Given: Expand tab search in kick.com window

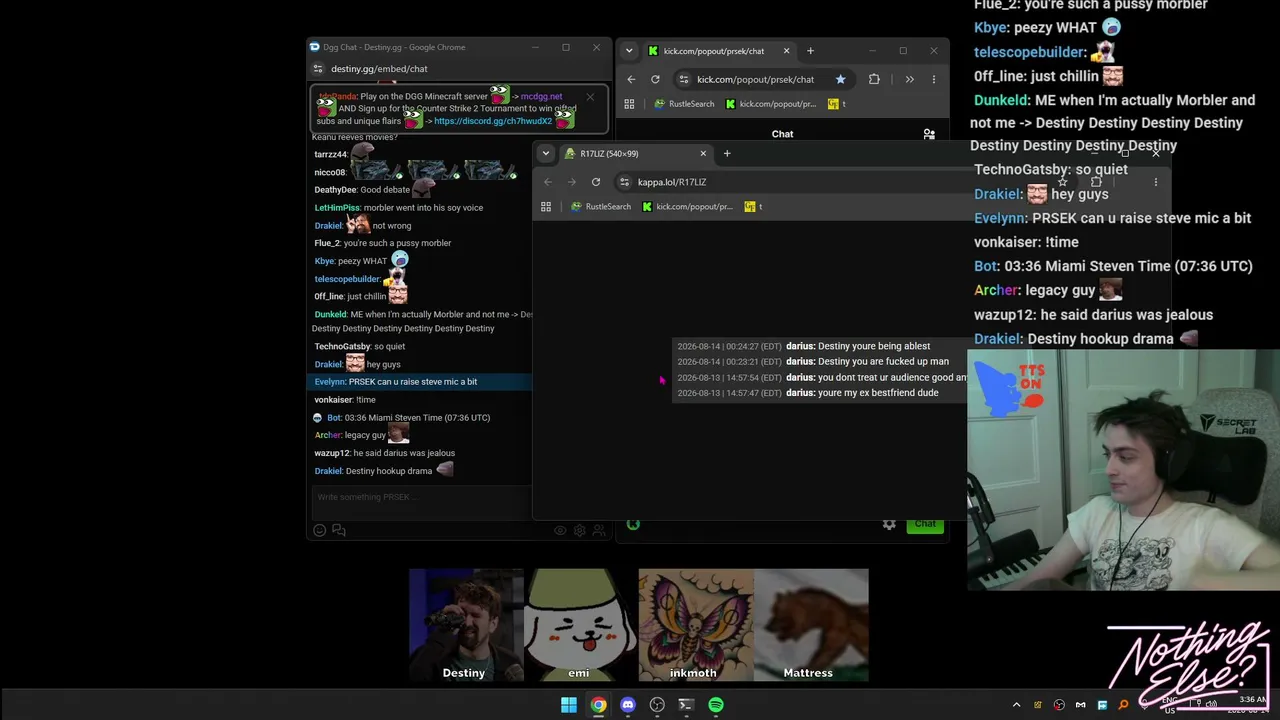Looking at the screenshot, I should [629, 51].
